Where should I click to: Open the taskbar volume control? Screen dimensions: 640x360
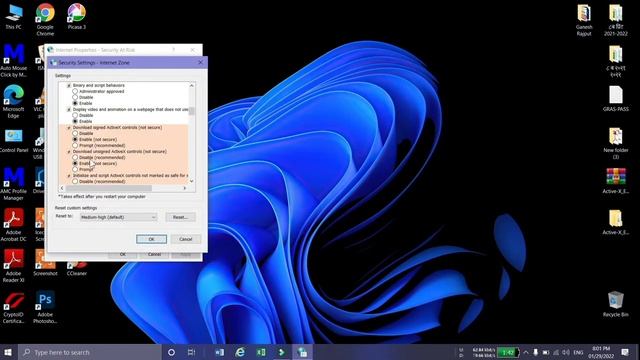566,352
